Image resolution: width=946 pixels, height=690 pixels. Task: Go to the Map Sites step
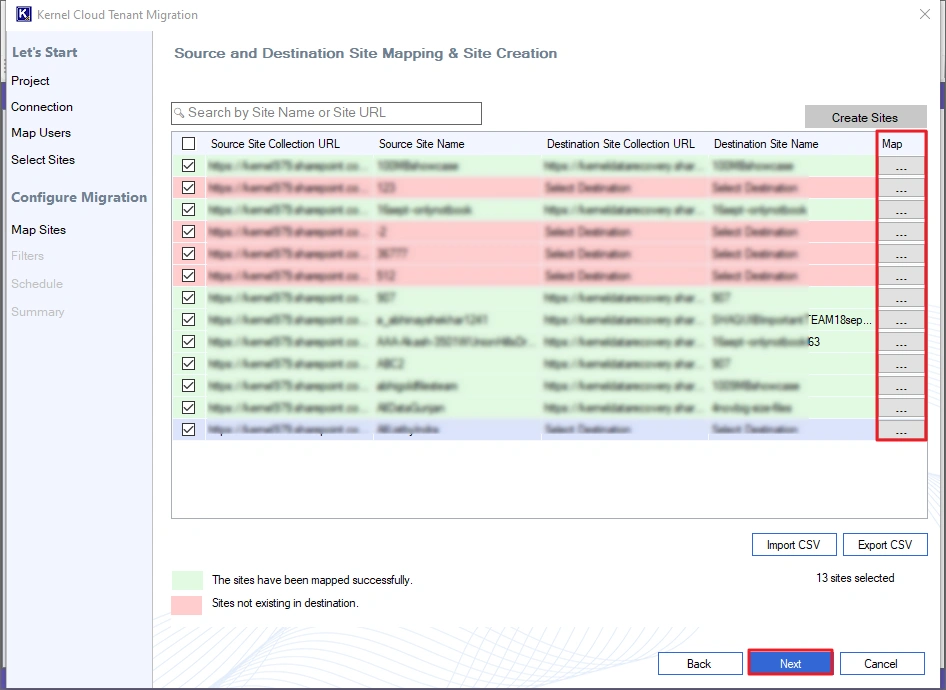[x=38, y=229]
